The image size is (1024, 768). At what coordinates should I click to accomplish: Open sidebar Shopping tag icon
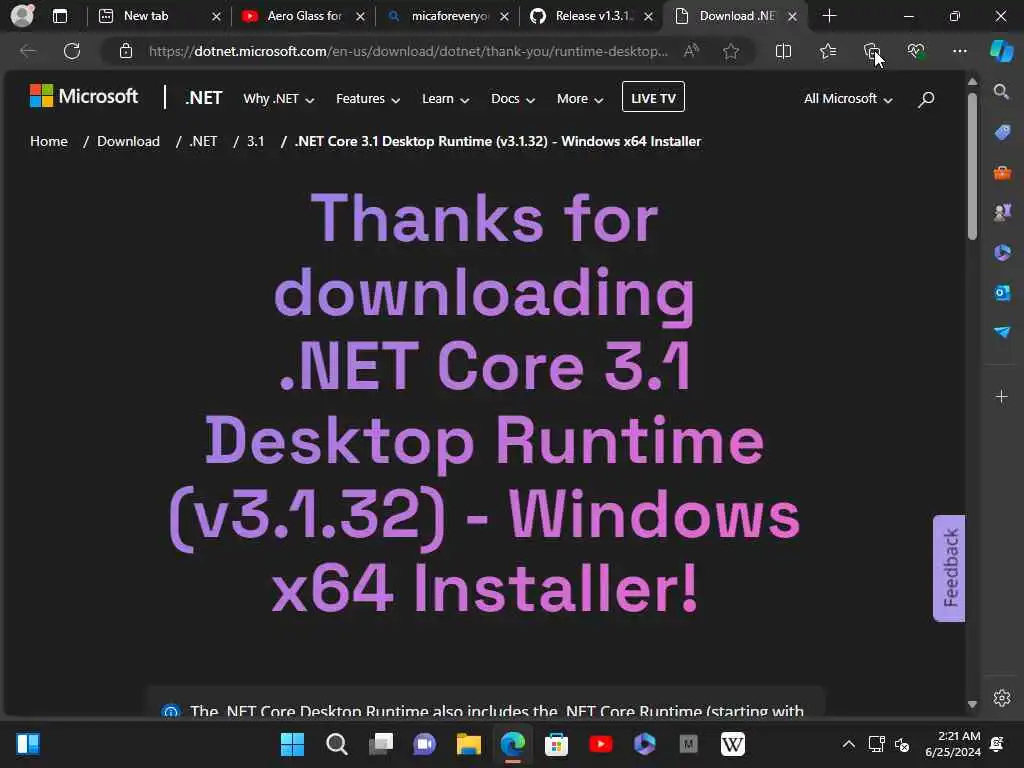1002,132
